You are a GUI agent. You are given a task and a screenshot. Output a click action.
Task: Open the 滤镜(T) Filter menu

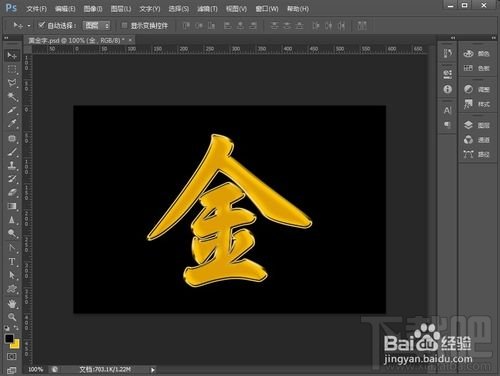tap(207, 9)
